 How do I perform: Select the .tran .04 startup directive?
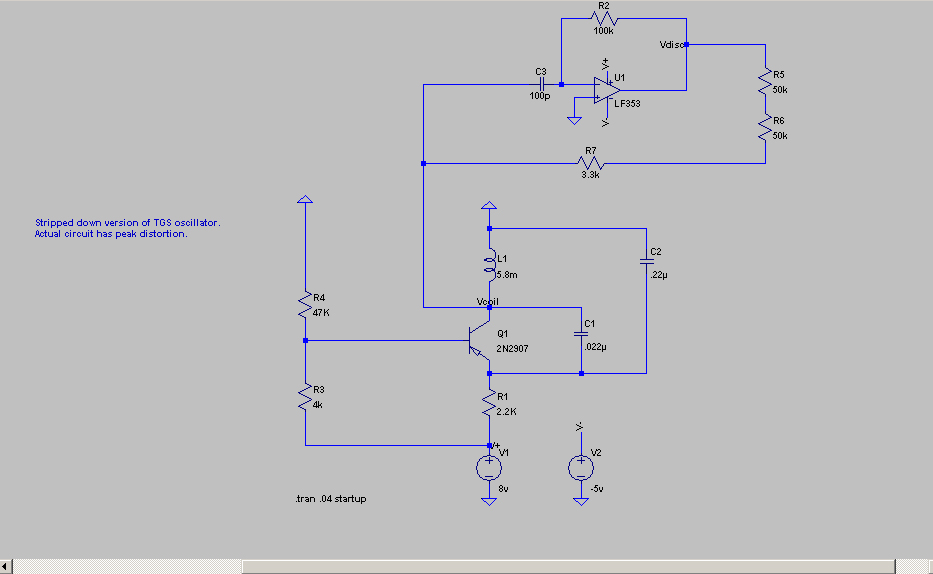point(331,498)
